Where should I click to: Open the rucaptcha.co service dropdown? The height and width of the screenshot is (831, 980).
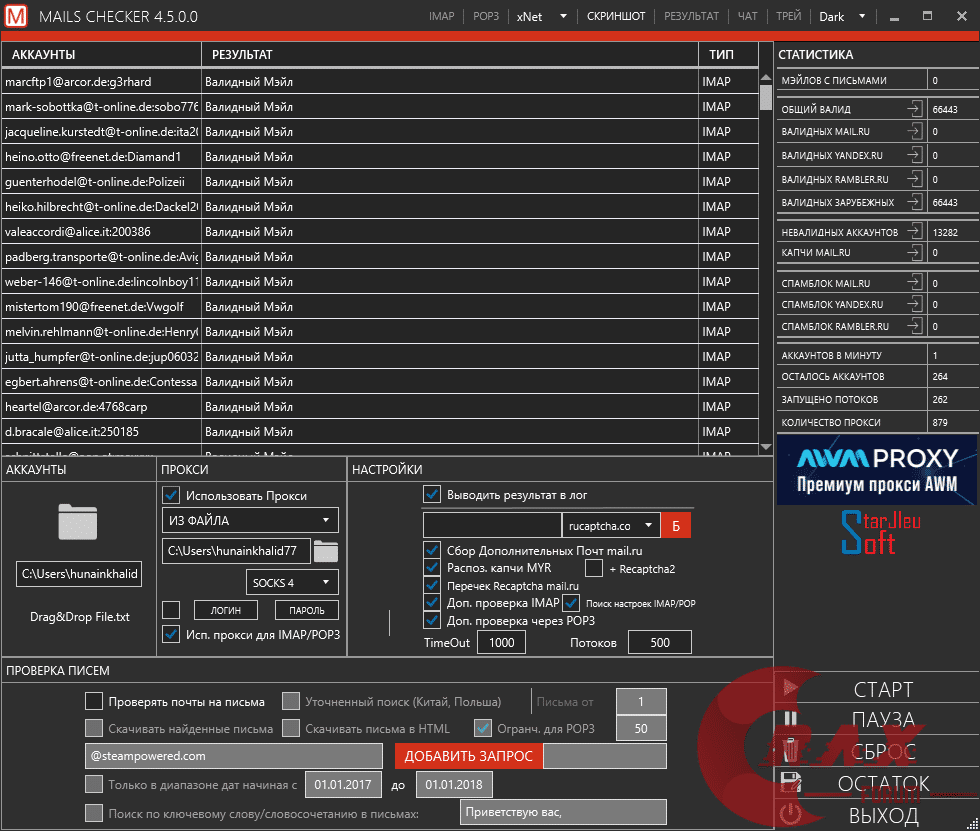(611, 525)
